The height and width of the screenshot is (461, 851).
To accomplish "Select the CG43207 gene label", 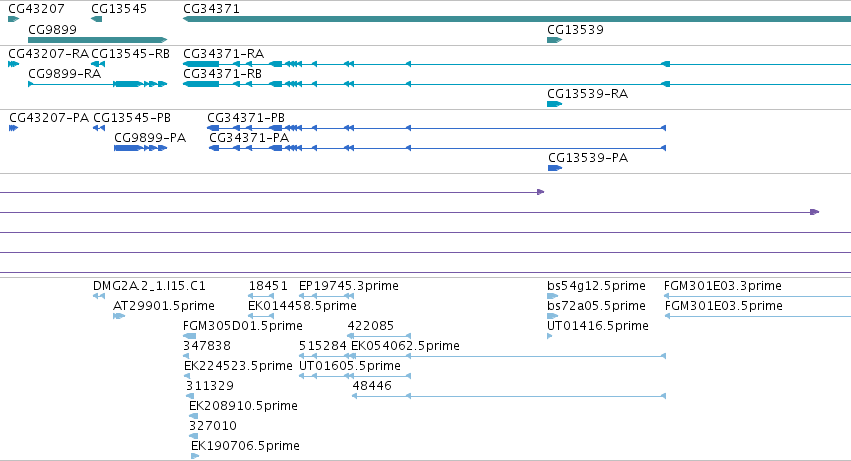I will (36, 9).
